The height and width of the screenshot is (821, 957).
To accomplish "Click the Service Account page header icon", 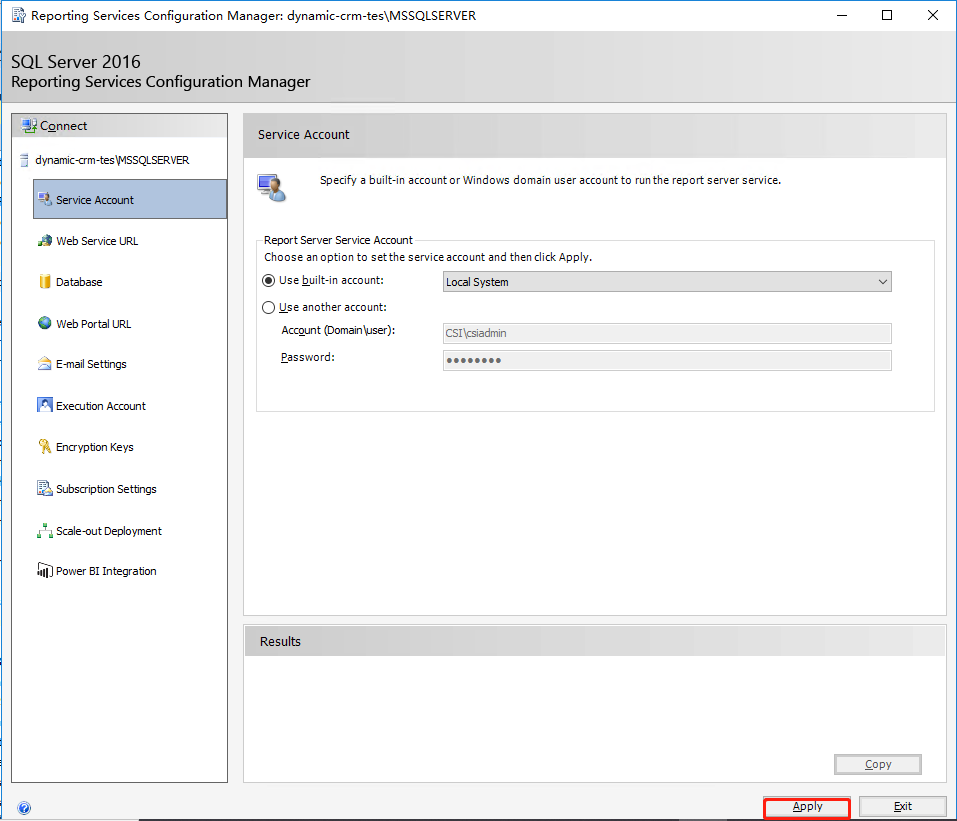I will click(272, 187).
